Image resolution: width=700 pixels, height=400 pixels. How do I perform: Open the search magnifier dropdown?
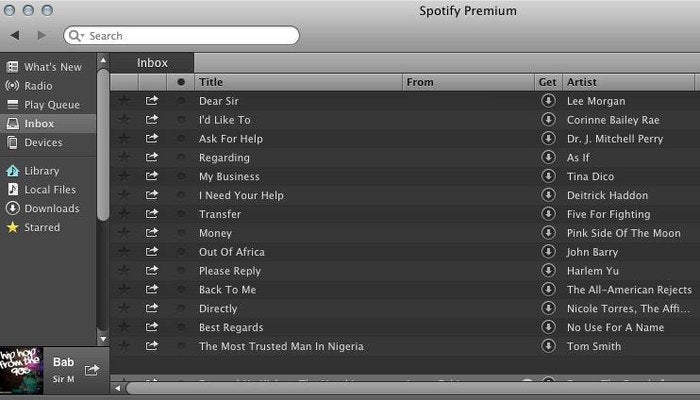(76, 36)
